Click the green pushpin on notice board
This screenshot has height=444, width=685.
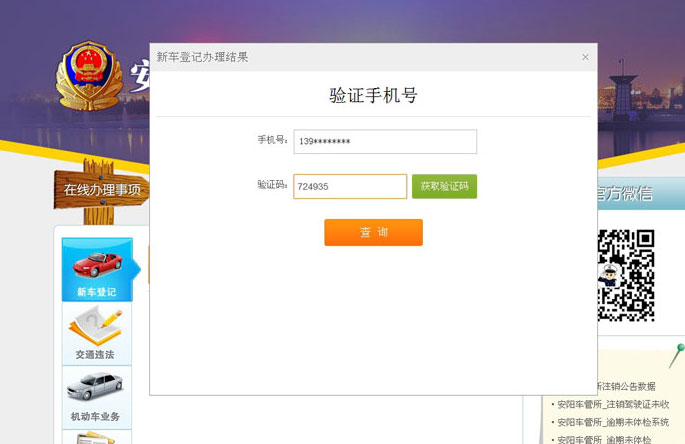(x=677, y=355)
